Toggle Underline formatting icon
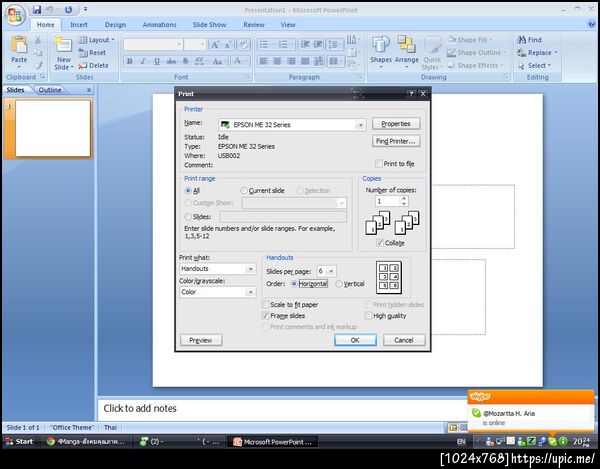600x469 pixels. 157,61
